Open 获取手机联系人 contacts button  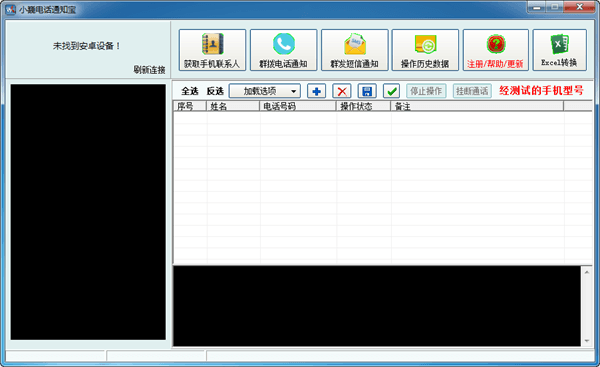[212, 50]
